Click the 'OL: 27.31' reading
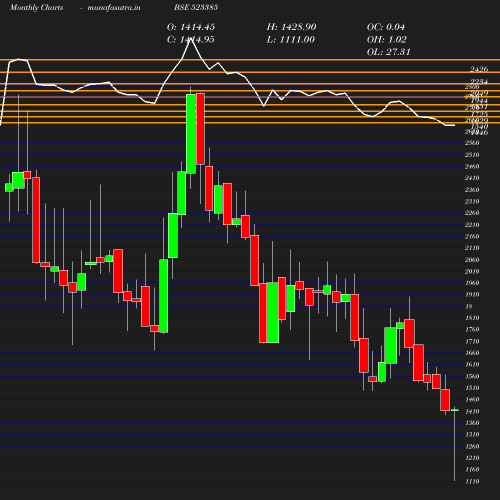Image resolution: width=500 pixels, height=500 pixels. (389, 52)
